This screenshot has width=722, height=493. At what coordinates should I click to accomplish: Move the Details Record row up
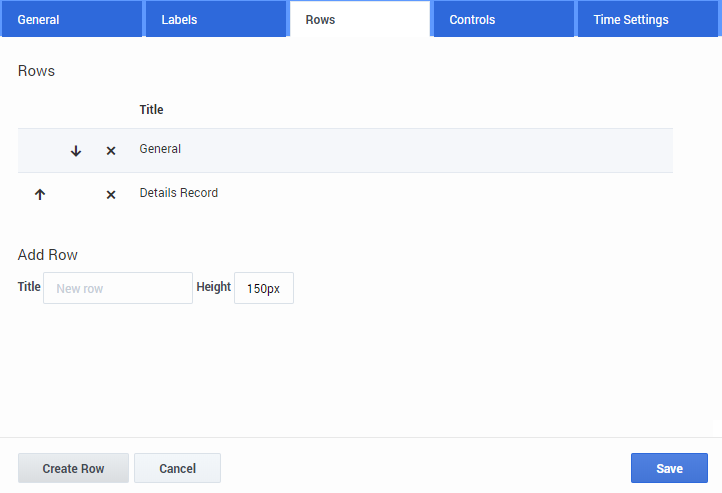click(x=40, y=195)
